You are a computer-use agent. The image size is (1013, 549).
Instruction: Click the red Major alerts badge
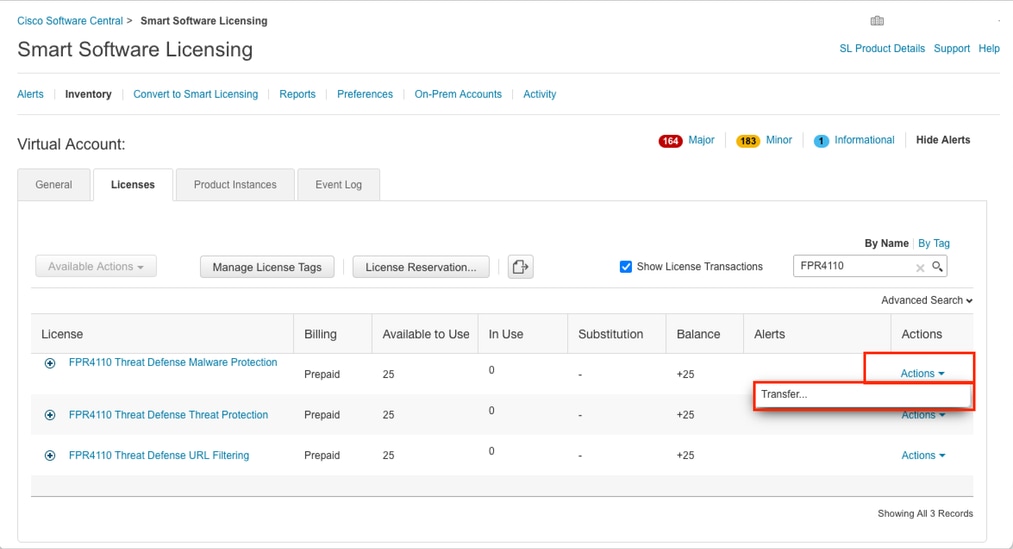tap(671, 141)
